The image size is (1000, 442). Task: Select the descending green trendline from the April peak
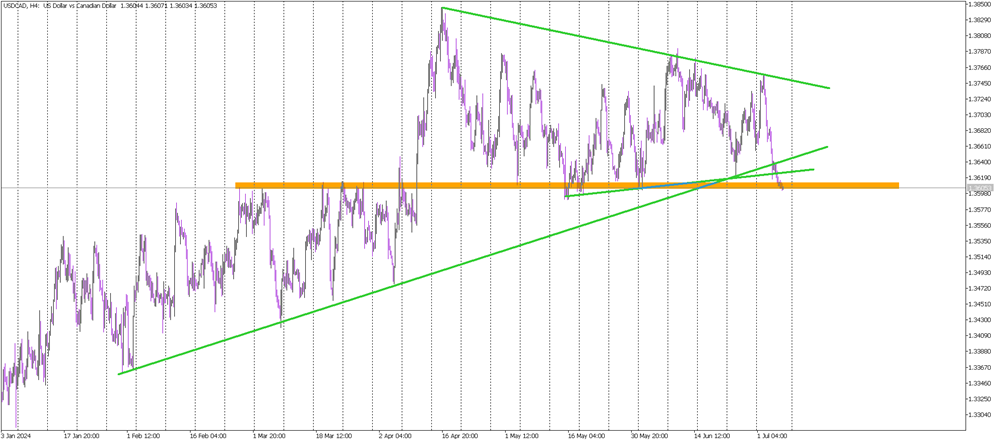[635, 48]
